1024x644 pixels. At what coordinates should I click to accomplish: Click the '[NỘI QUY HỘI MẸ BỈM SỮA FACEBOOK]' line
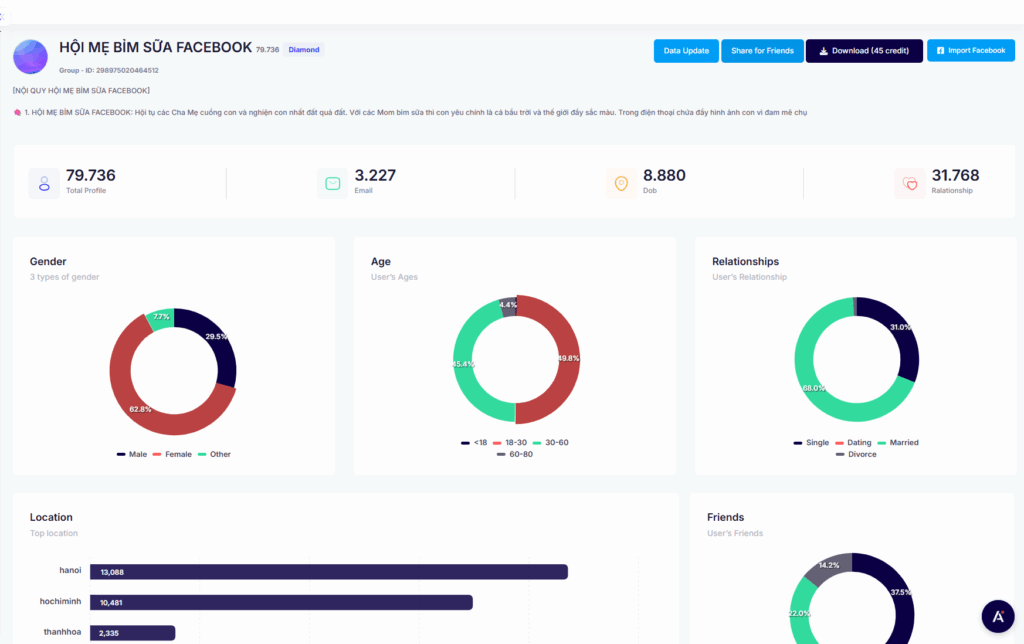pyautogui.click(x=81, y=91)
